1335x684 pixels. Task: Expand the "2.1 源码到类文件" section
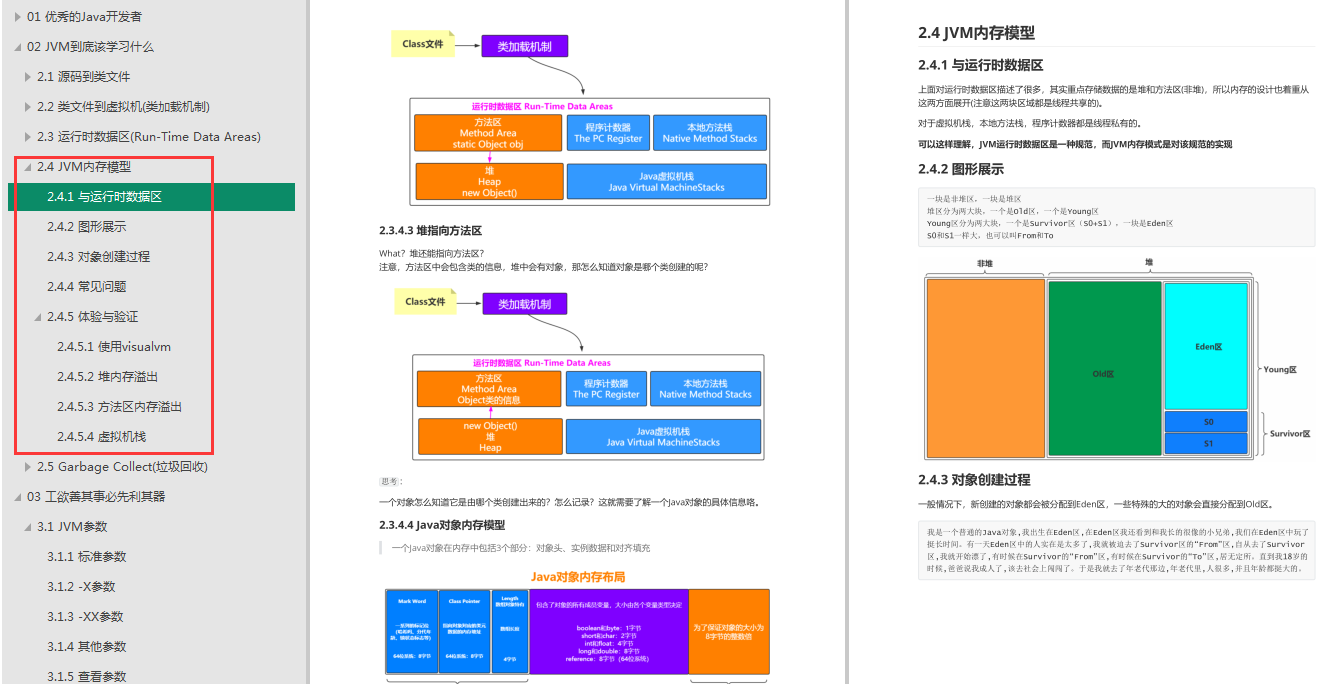[27, 76]
